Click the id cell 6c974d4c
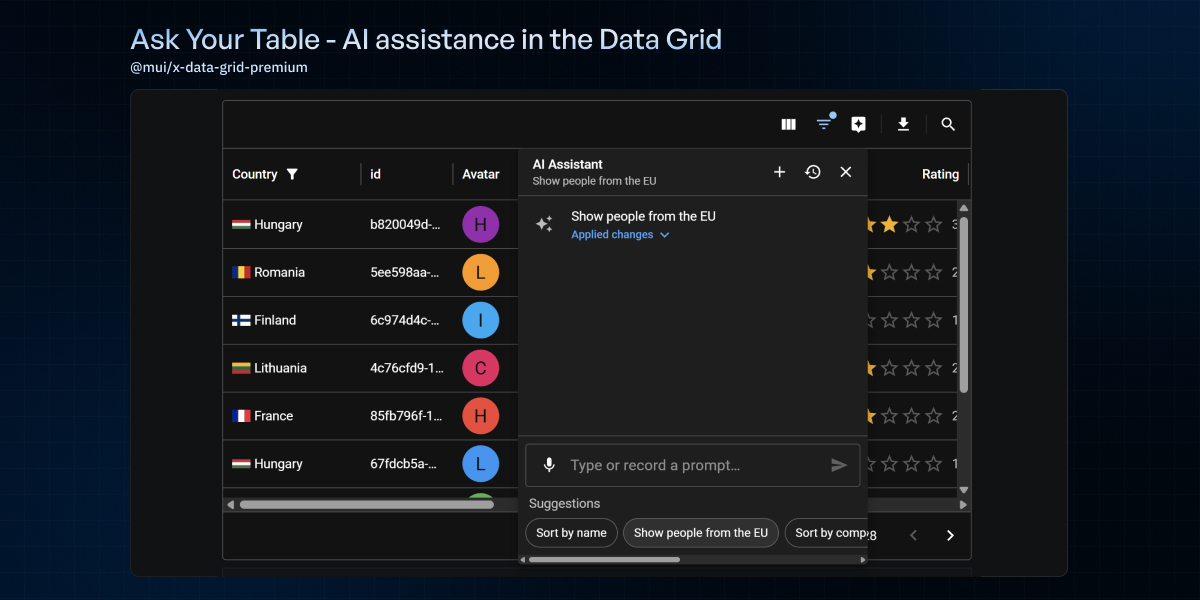The height and width of the screenshot is (600, 1200). [x=406, y=320]
